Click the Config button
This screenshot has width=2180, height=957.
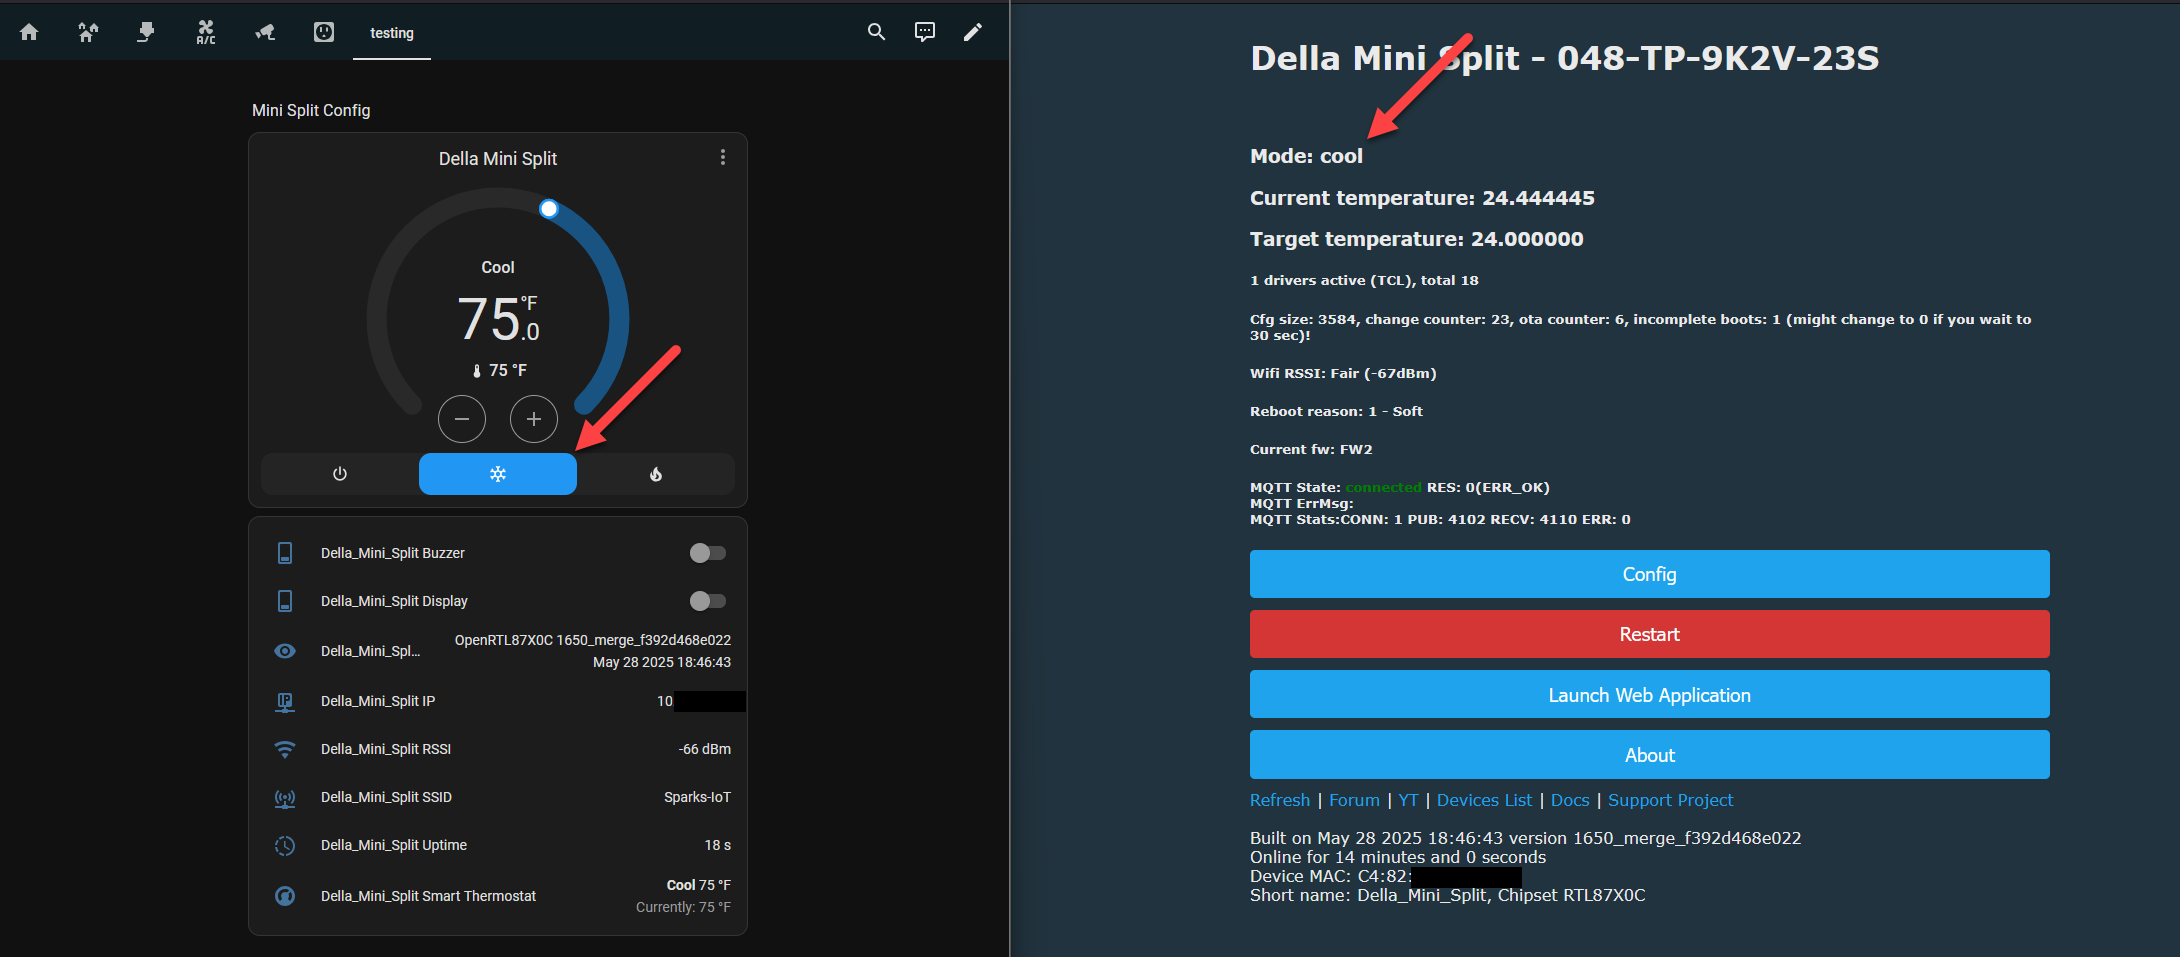(1649, 574)
